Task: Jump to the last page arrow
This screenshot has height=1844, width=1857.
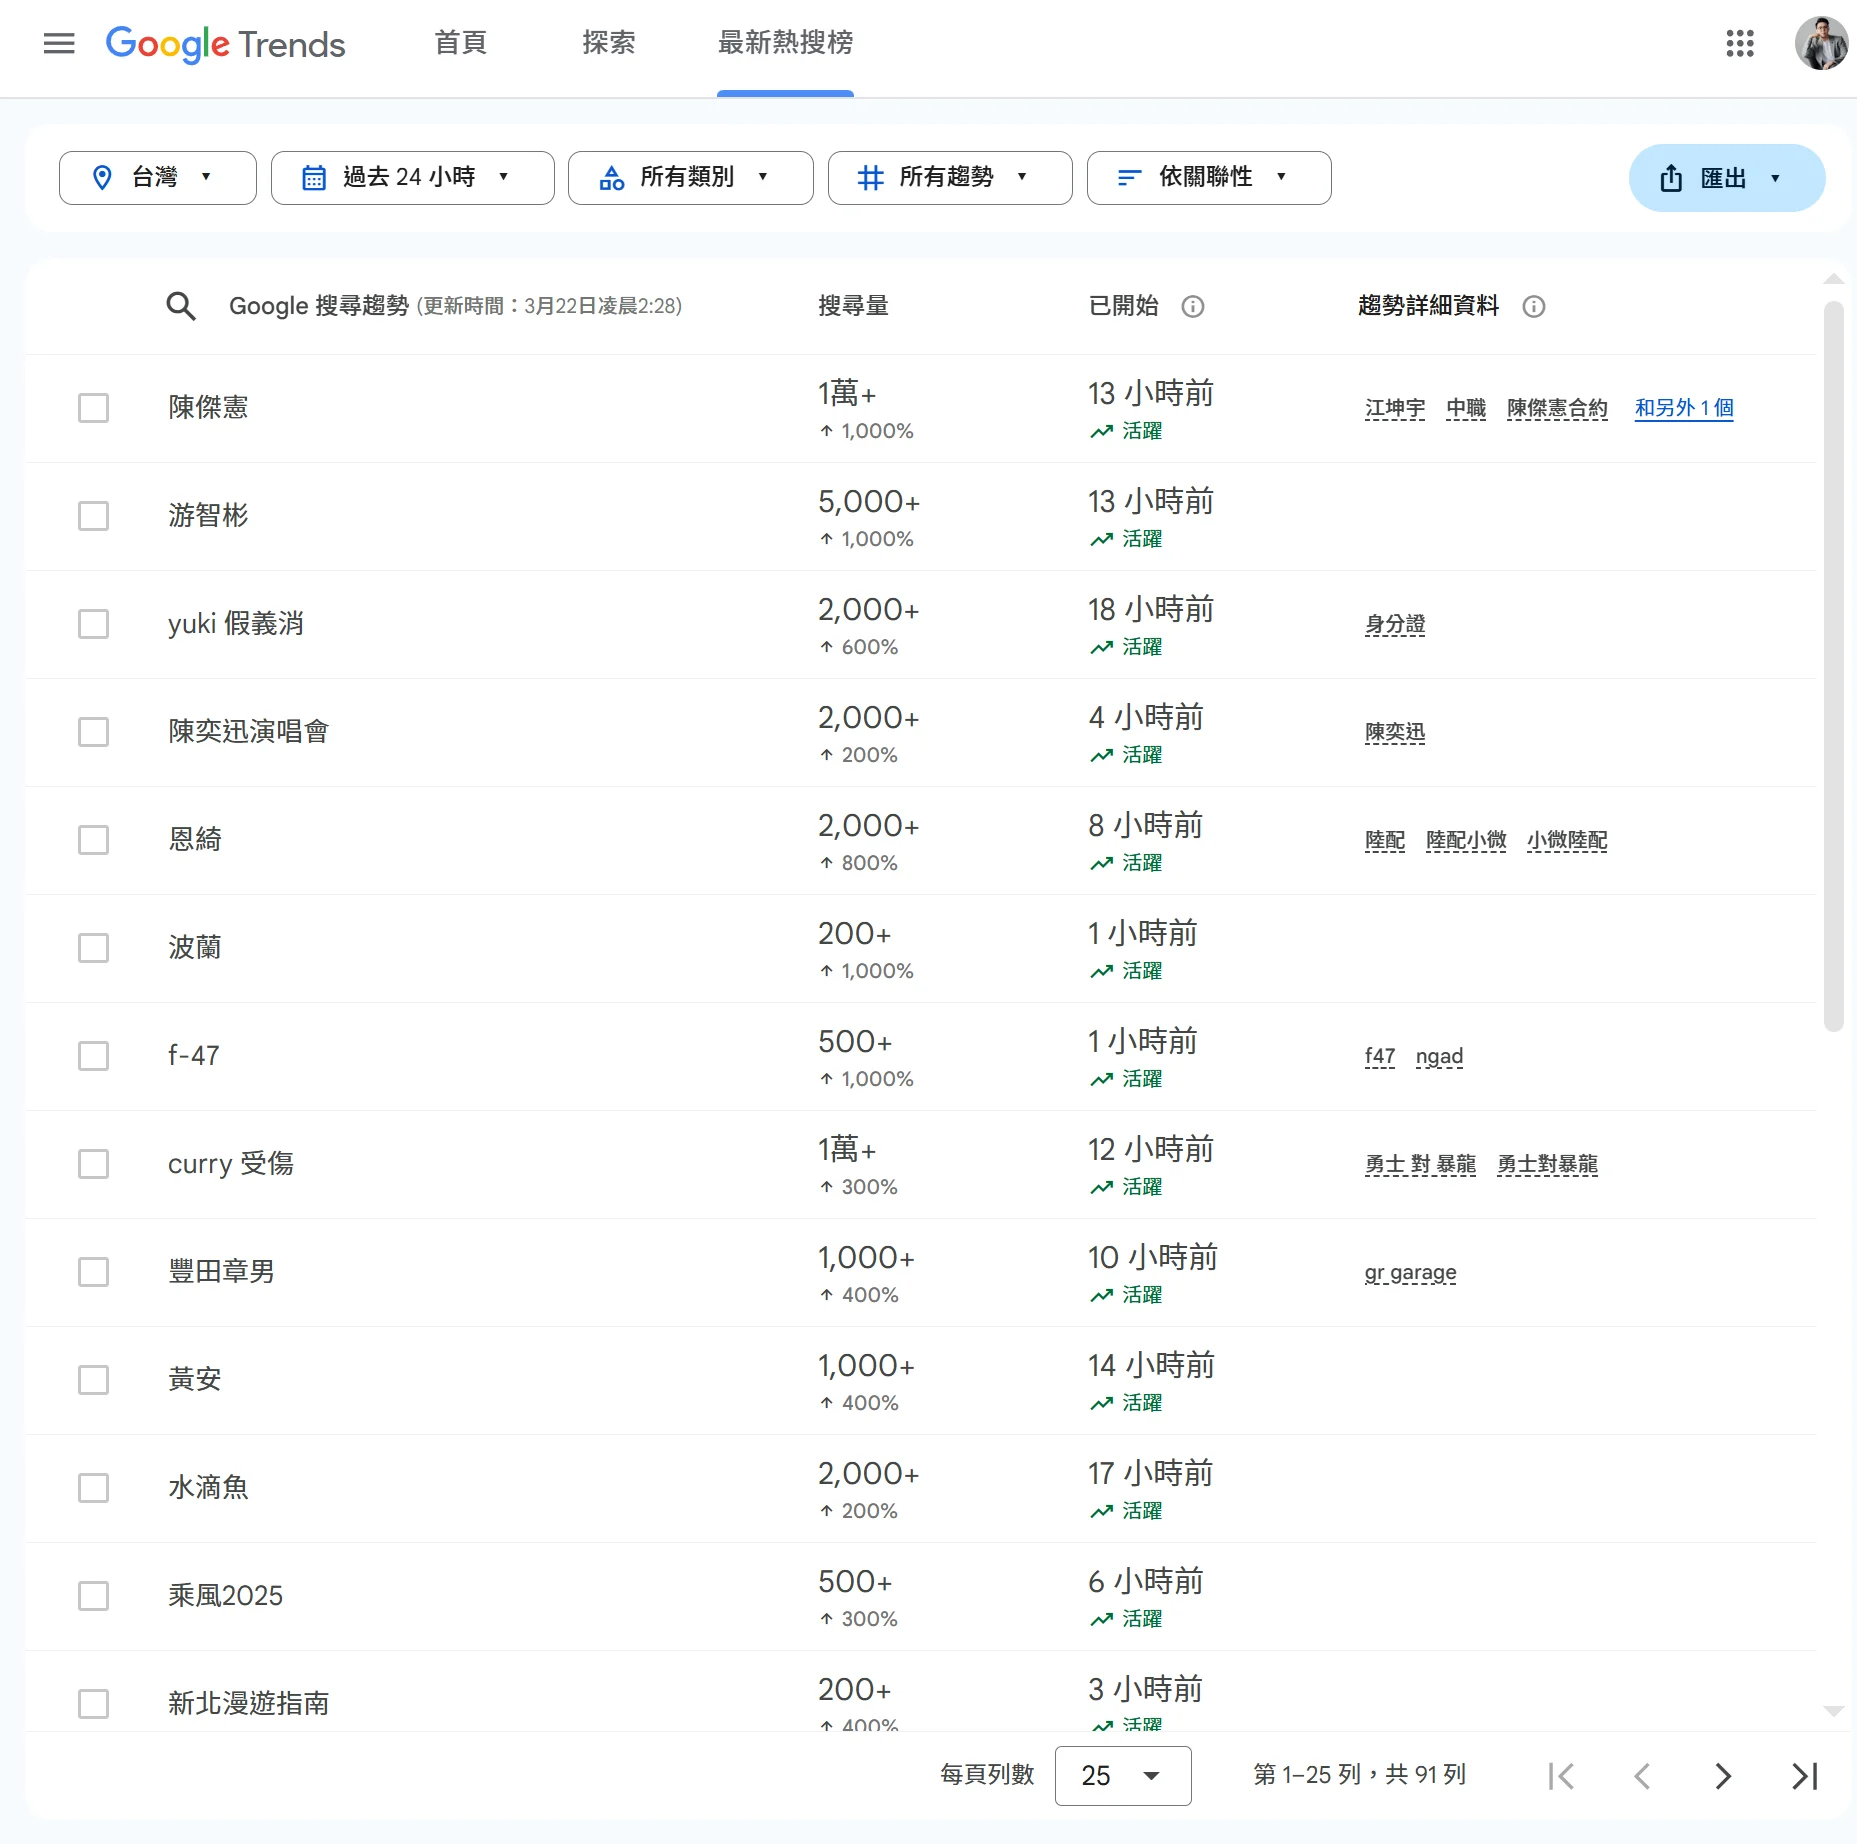Action: pyautogui.click(x=1804, y=1776)
